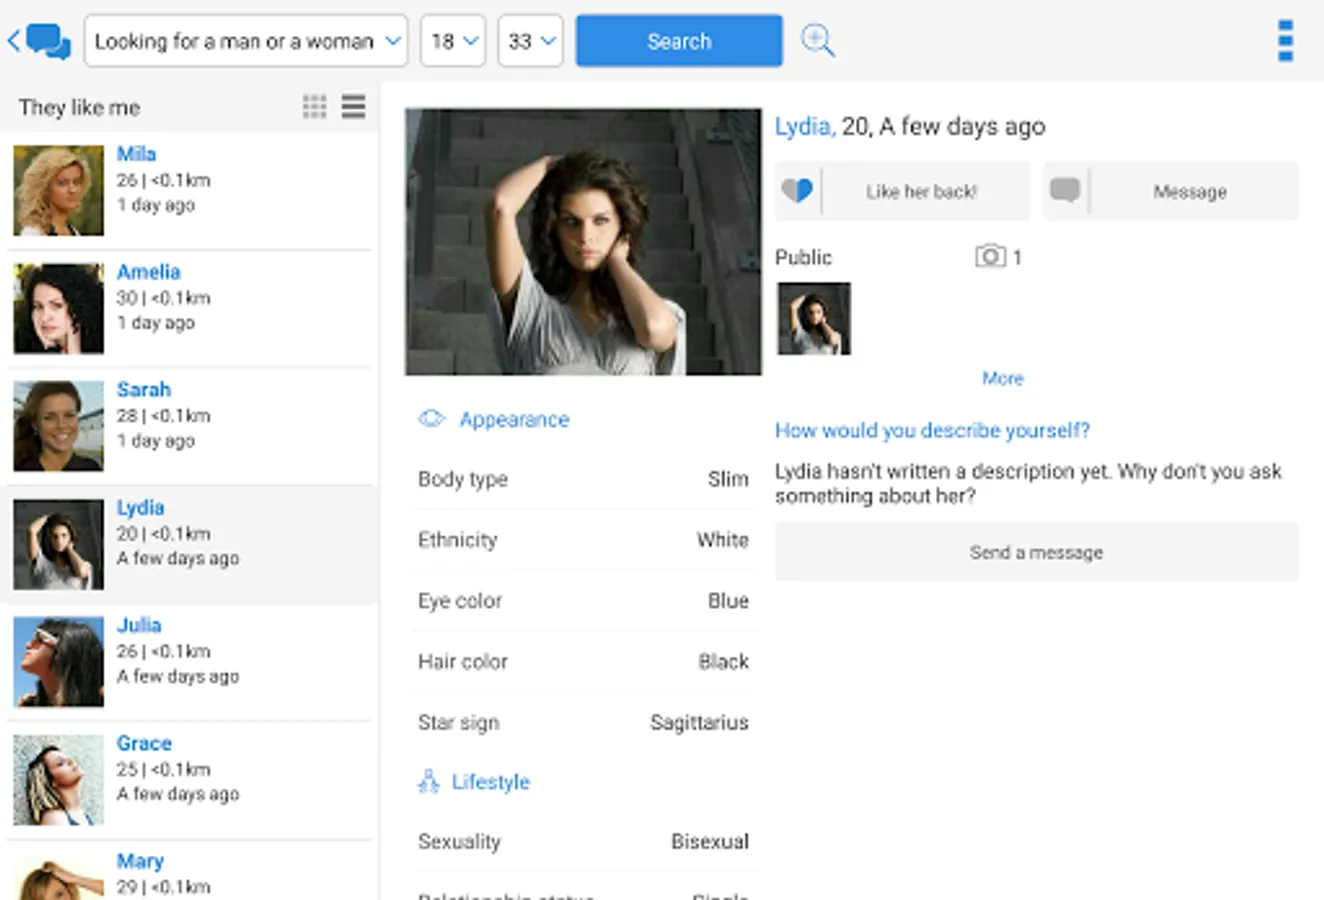The width and height of the screenshot is (1324, 900).
Task: Go back with the left arrow
Action: (x=13, y=41)
